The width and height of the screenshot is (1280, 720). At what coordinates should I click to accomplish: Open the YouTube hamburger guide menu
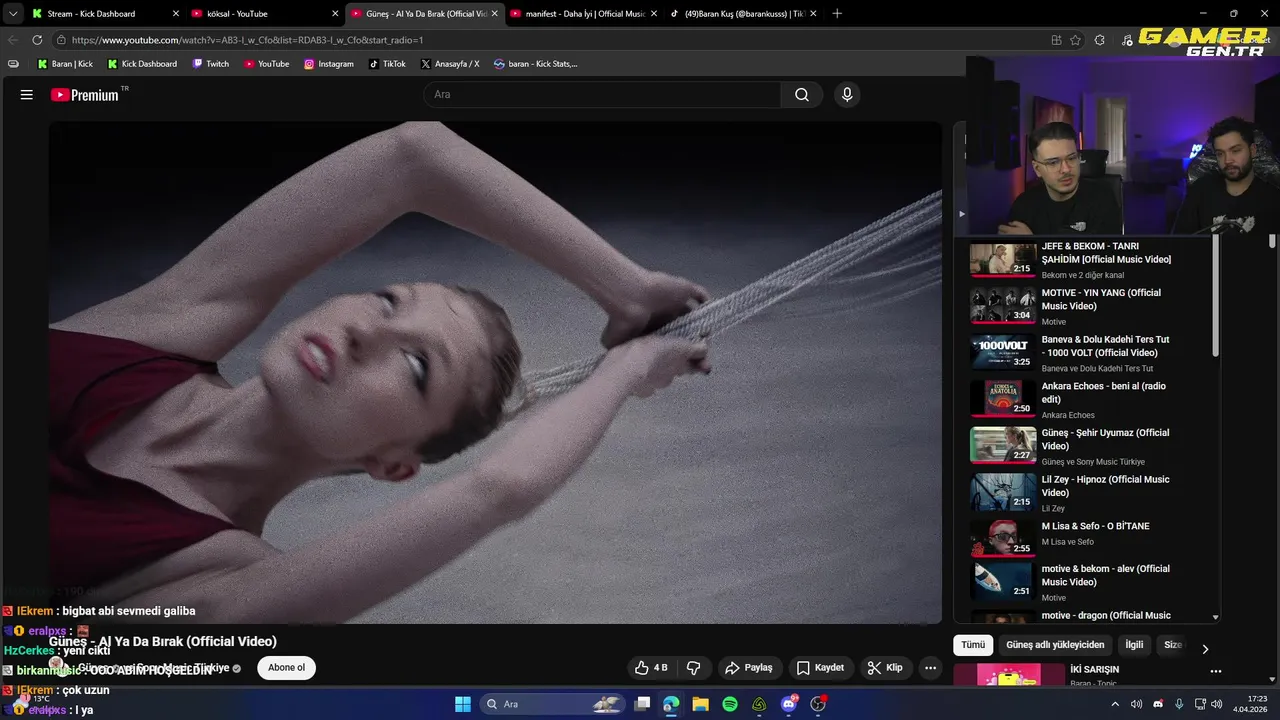click(27, 95)
